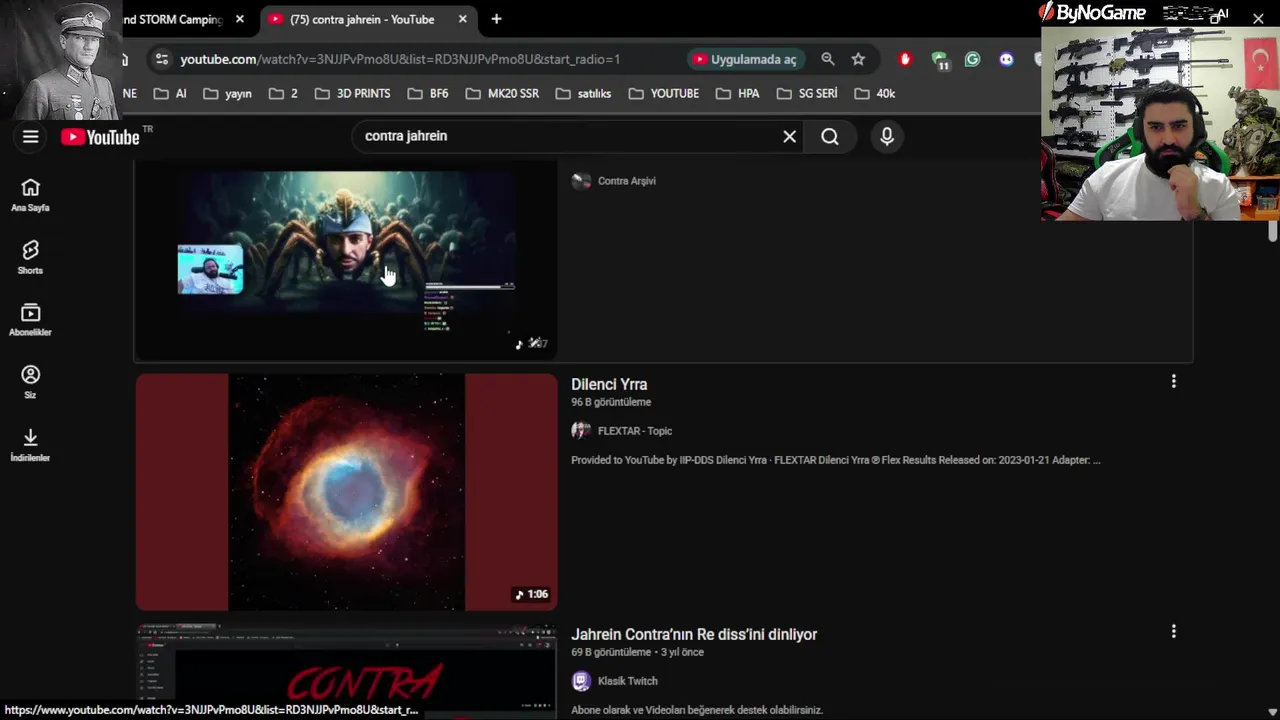Click the browser address bar URL

point(400,59)
